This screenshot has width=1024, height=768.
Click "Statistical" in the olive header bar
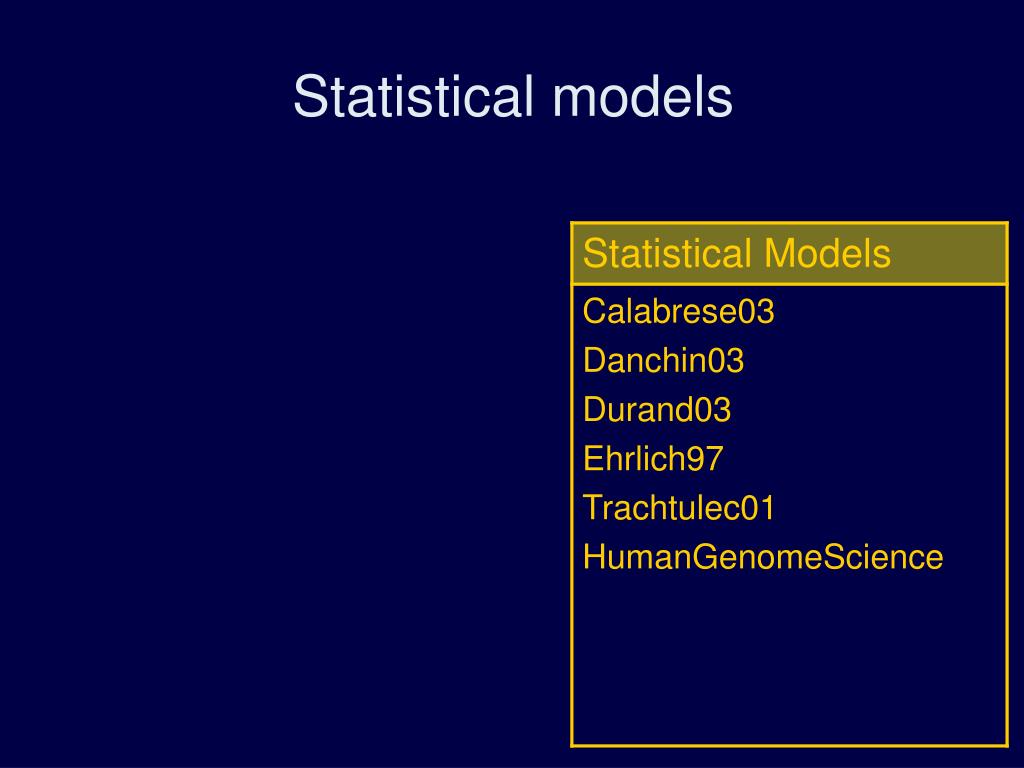667,253
